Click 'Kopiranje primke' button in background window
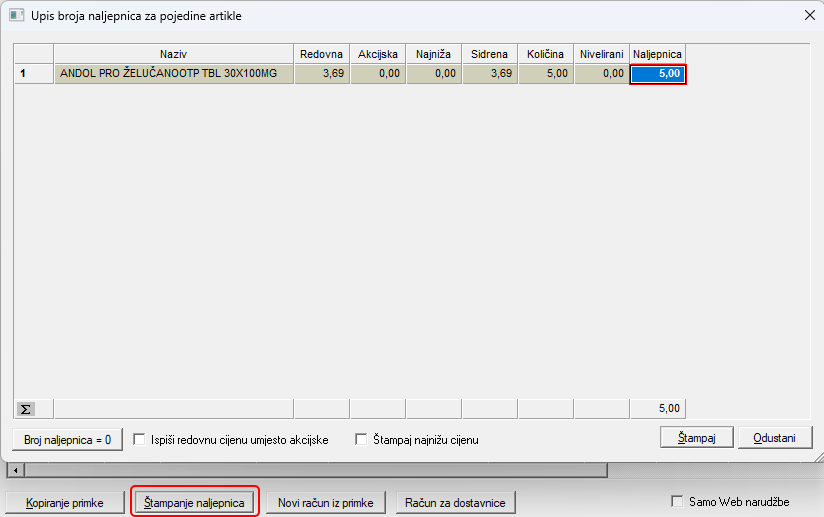 [65, 503]
